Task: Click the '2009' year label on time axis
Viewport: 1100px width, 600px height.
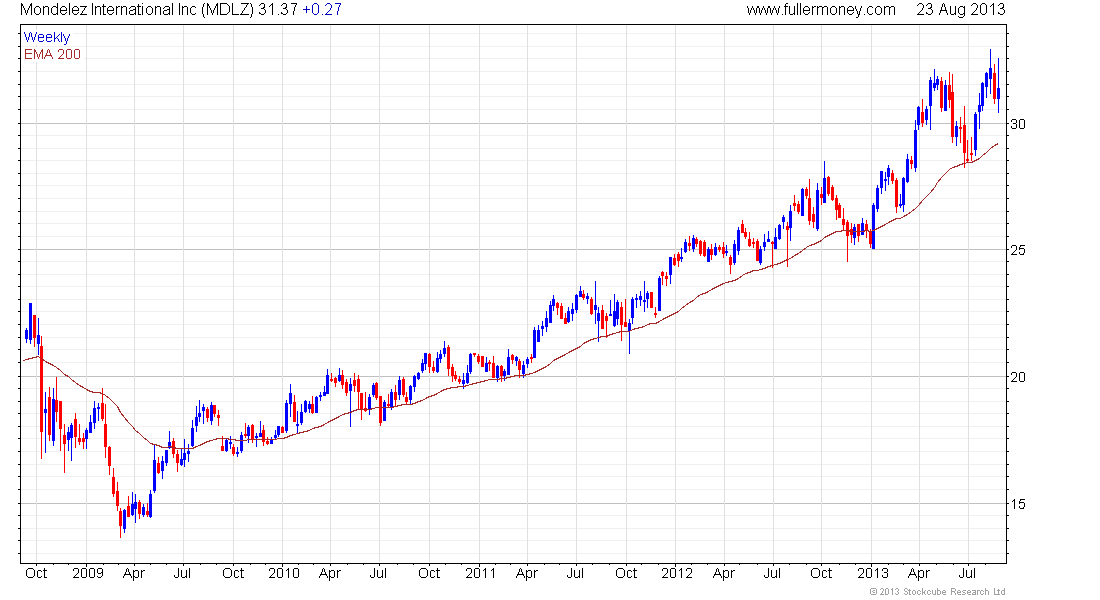Action: [88, 573]
